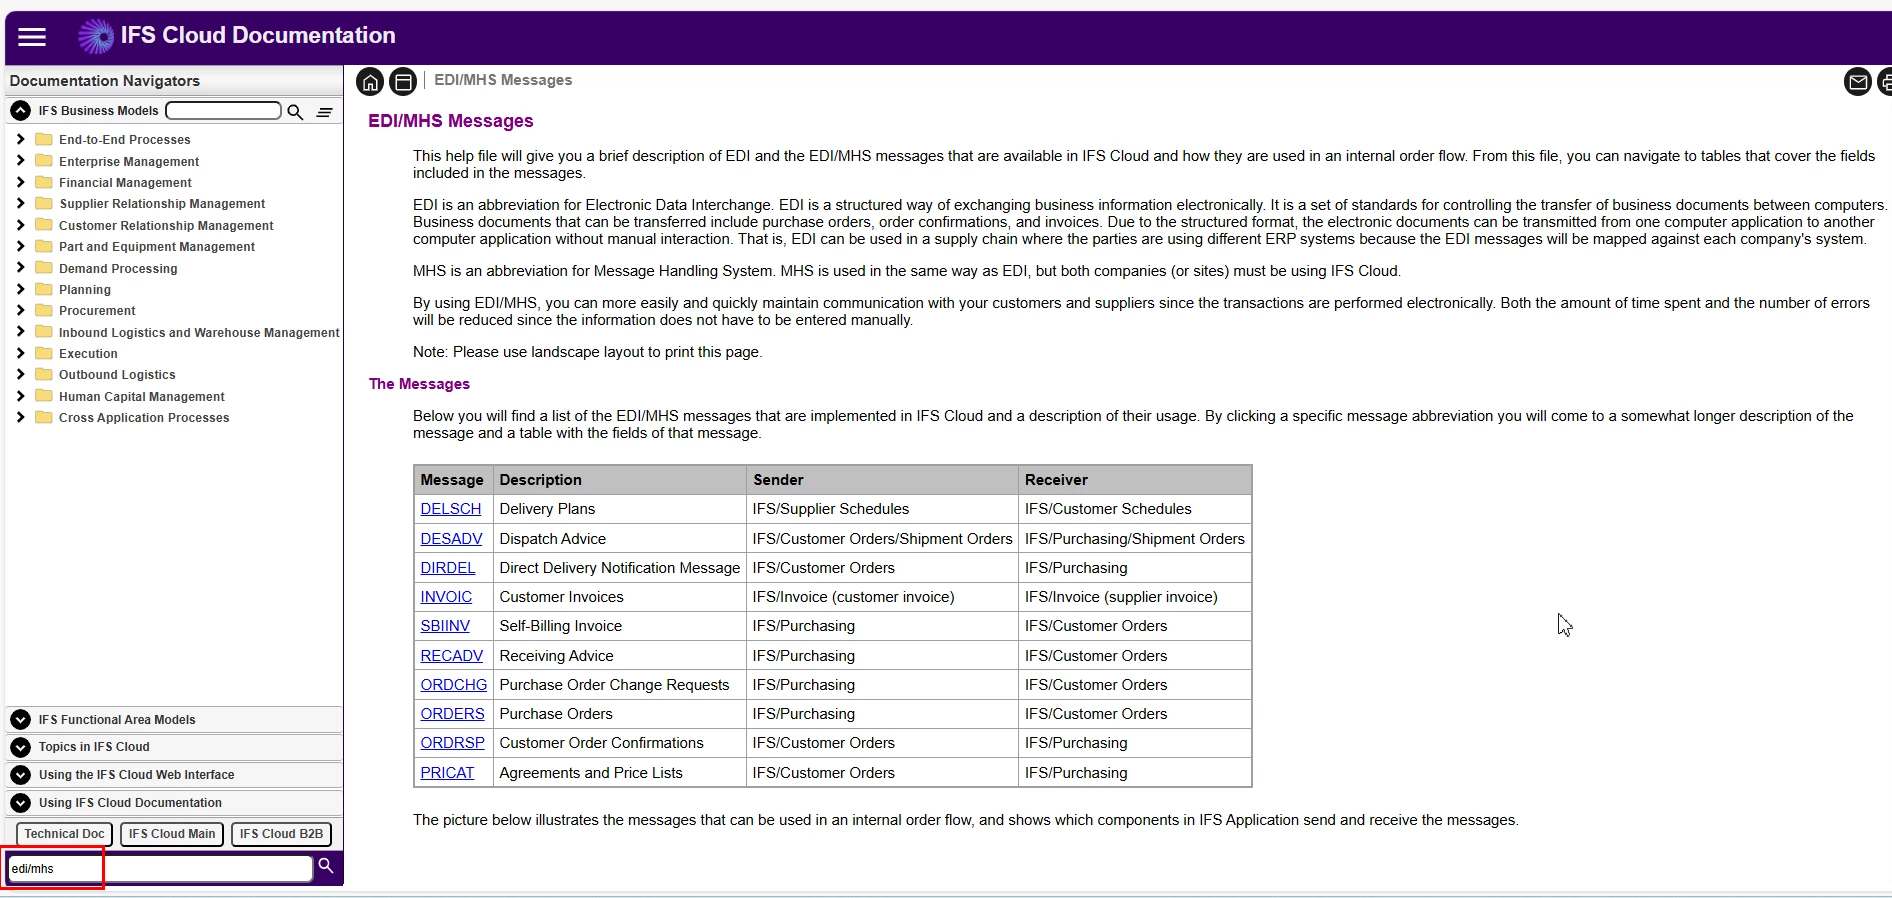Click the IFS Business Models search box
Viewport: 1892px width, 898px height.
point(223,111)
